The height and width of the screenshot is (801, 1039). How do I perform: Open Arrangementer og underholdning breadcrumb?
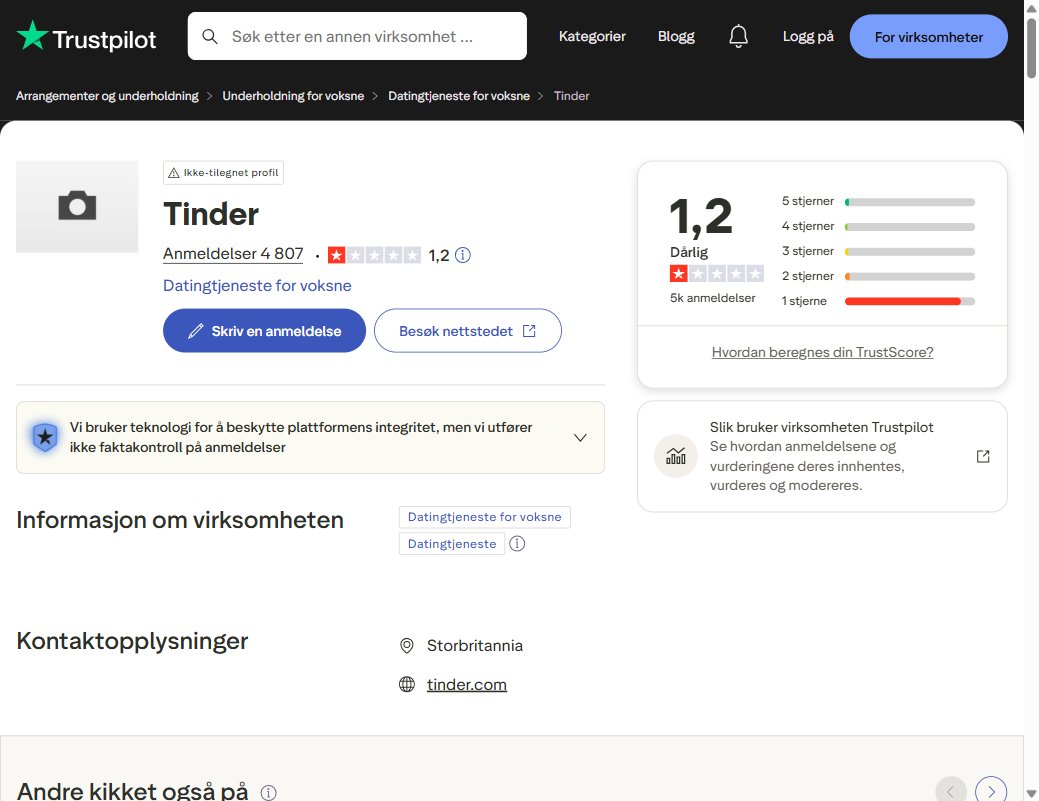point(107,96)
